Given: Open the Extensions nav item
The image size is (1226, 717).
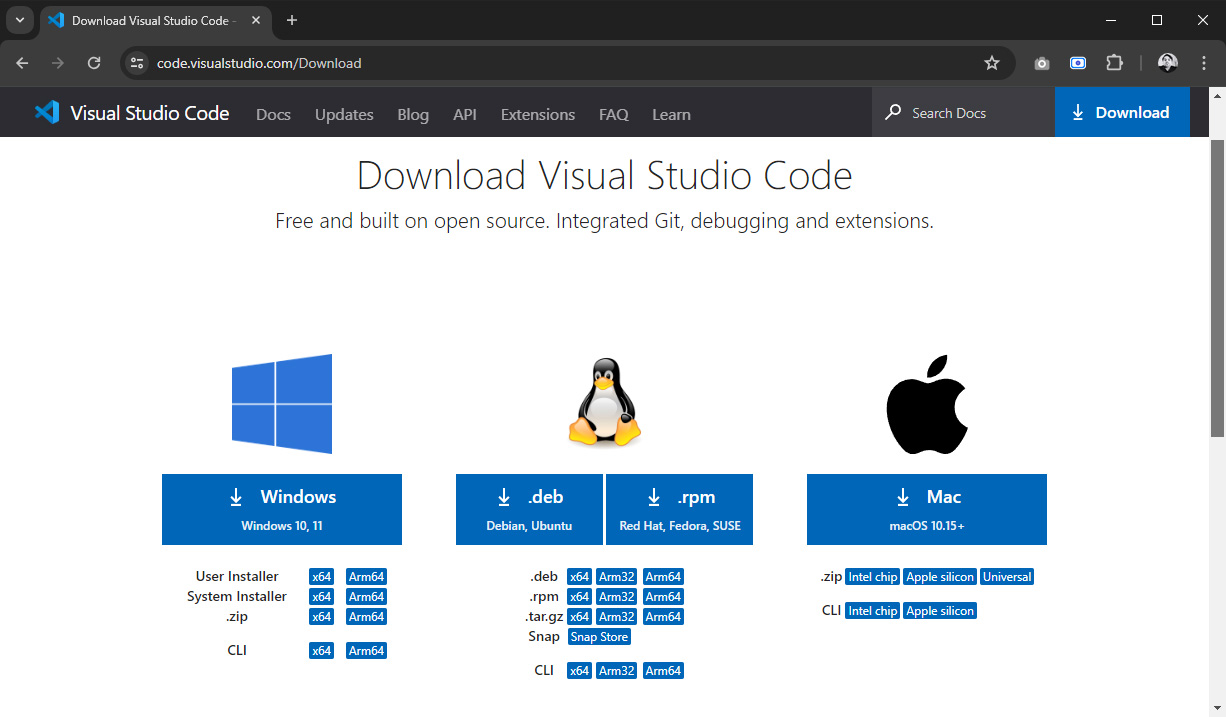Looking at the screenshot, I should coord(538,114).
